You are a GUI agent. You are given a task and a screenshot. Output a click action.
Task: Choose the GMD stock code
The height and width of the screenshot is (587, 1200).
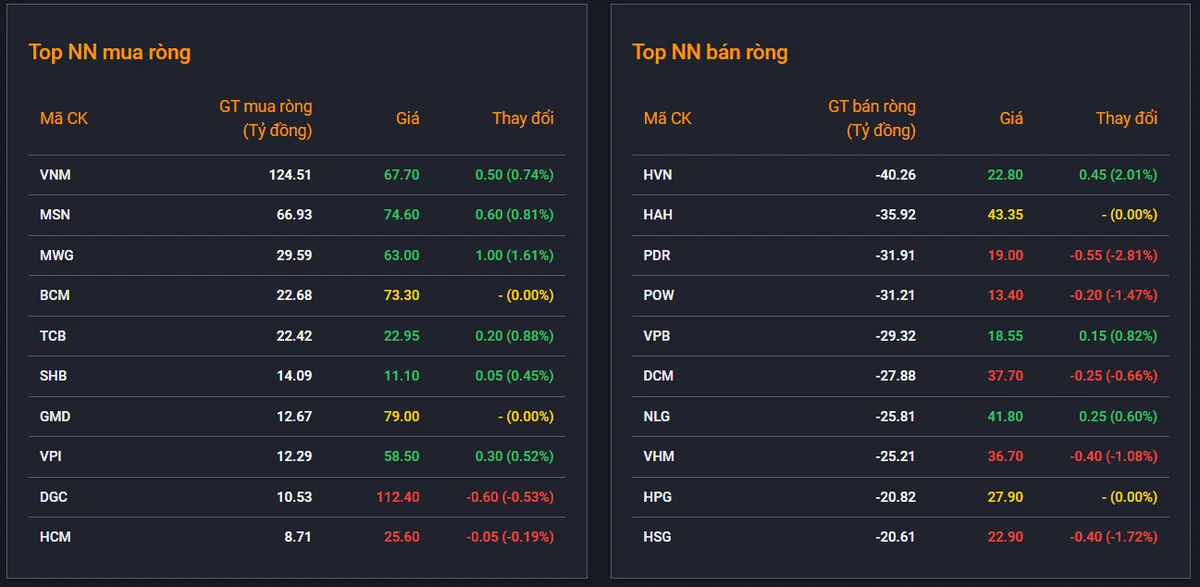pos(55,416)
